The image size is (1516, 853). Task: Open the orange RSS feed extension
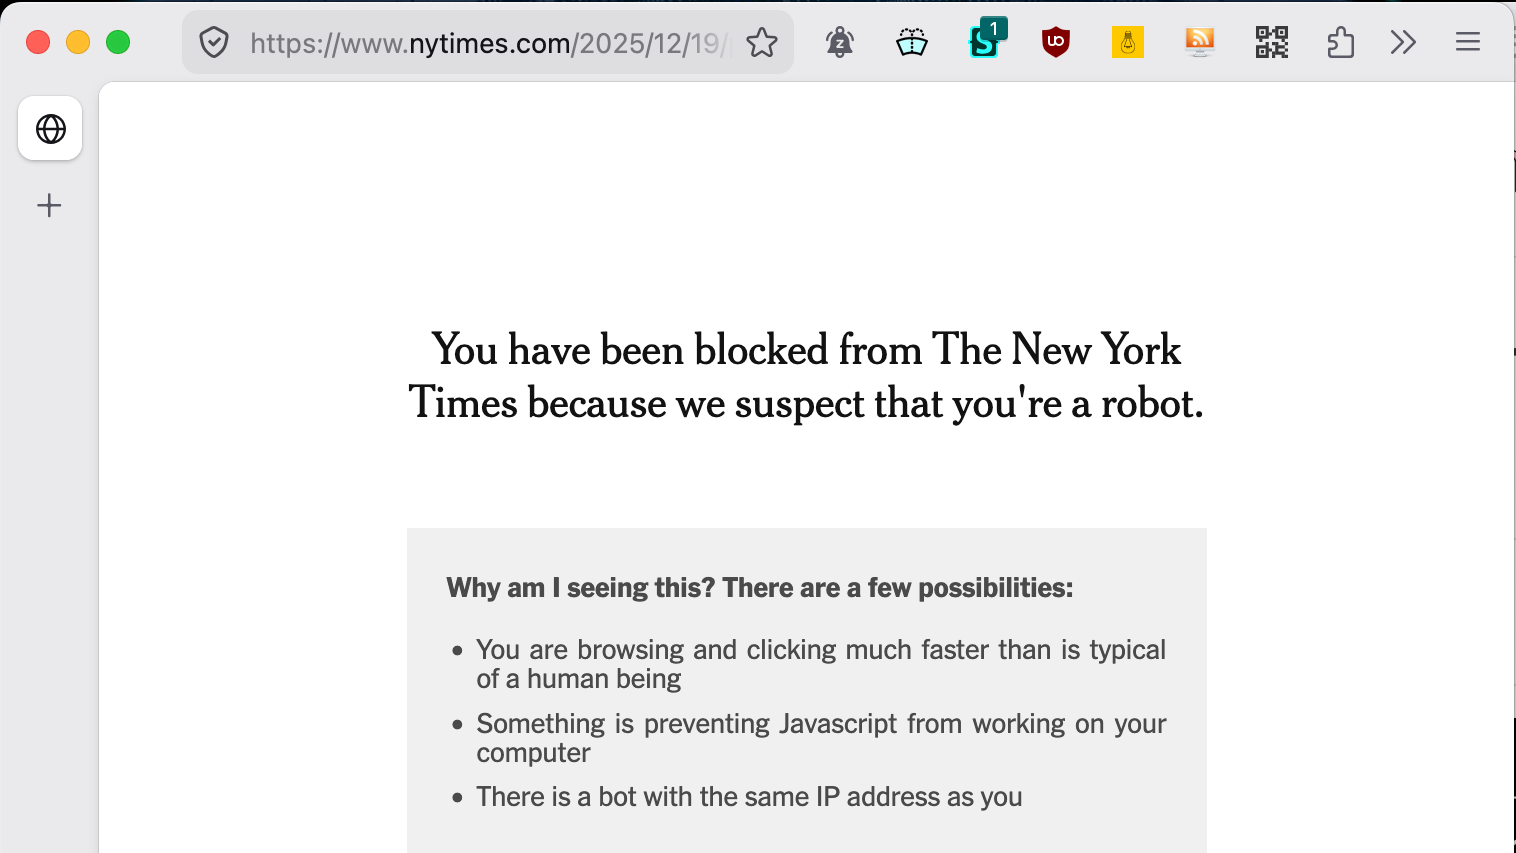pos(1200,42)
